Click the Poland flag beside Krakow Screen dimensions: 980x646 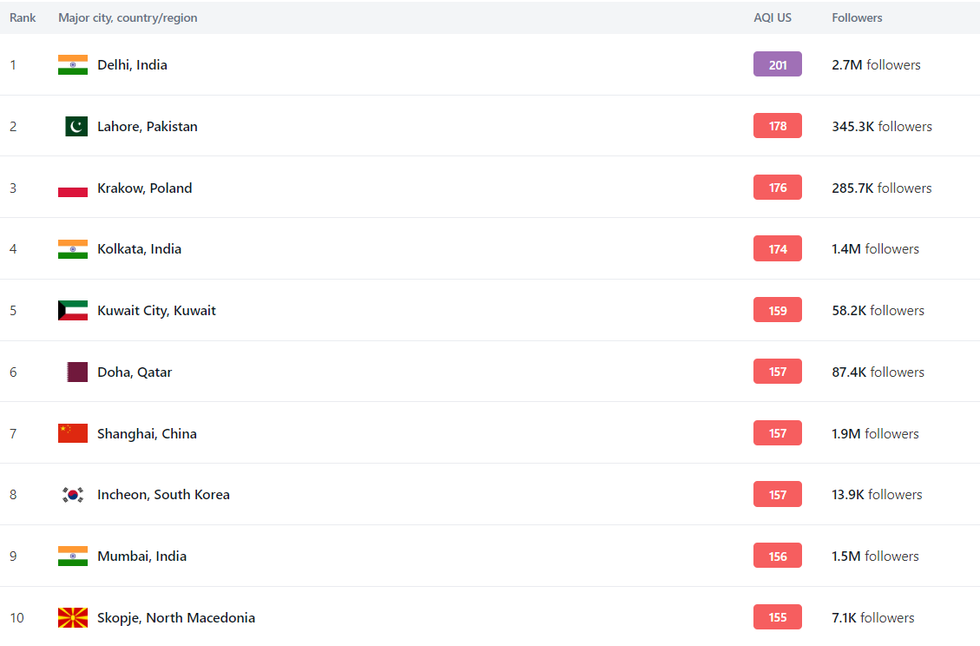(x=73, y=188)
